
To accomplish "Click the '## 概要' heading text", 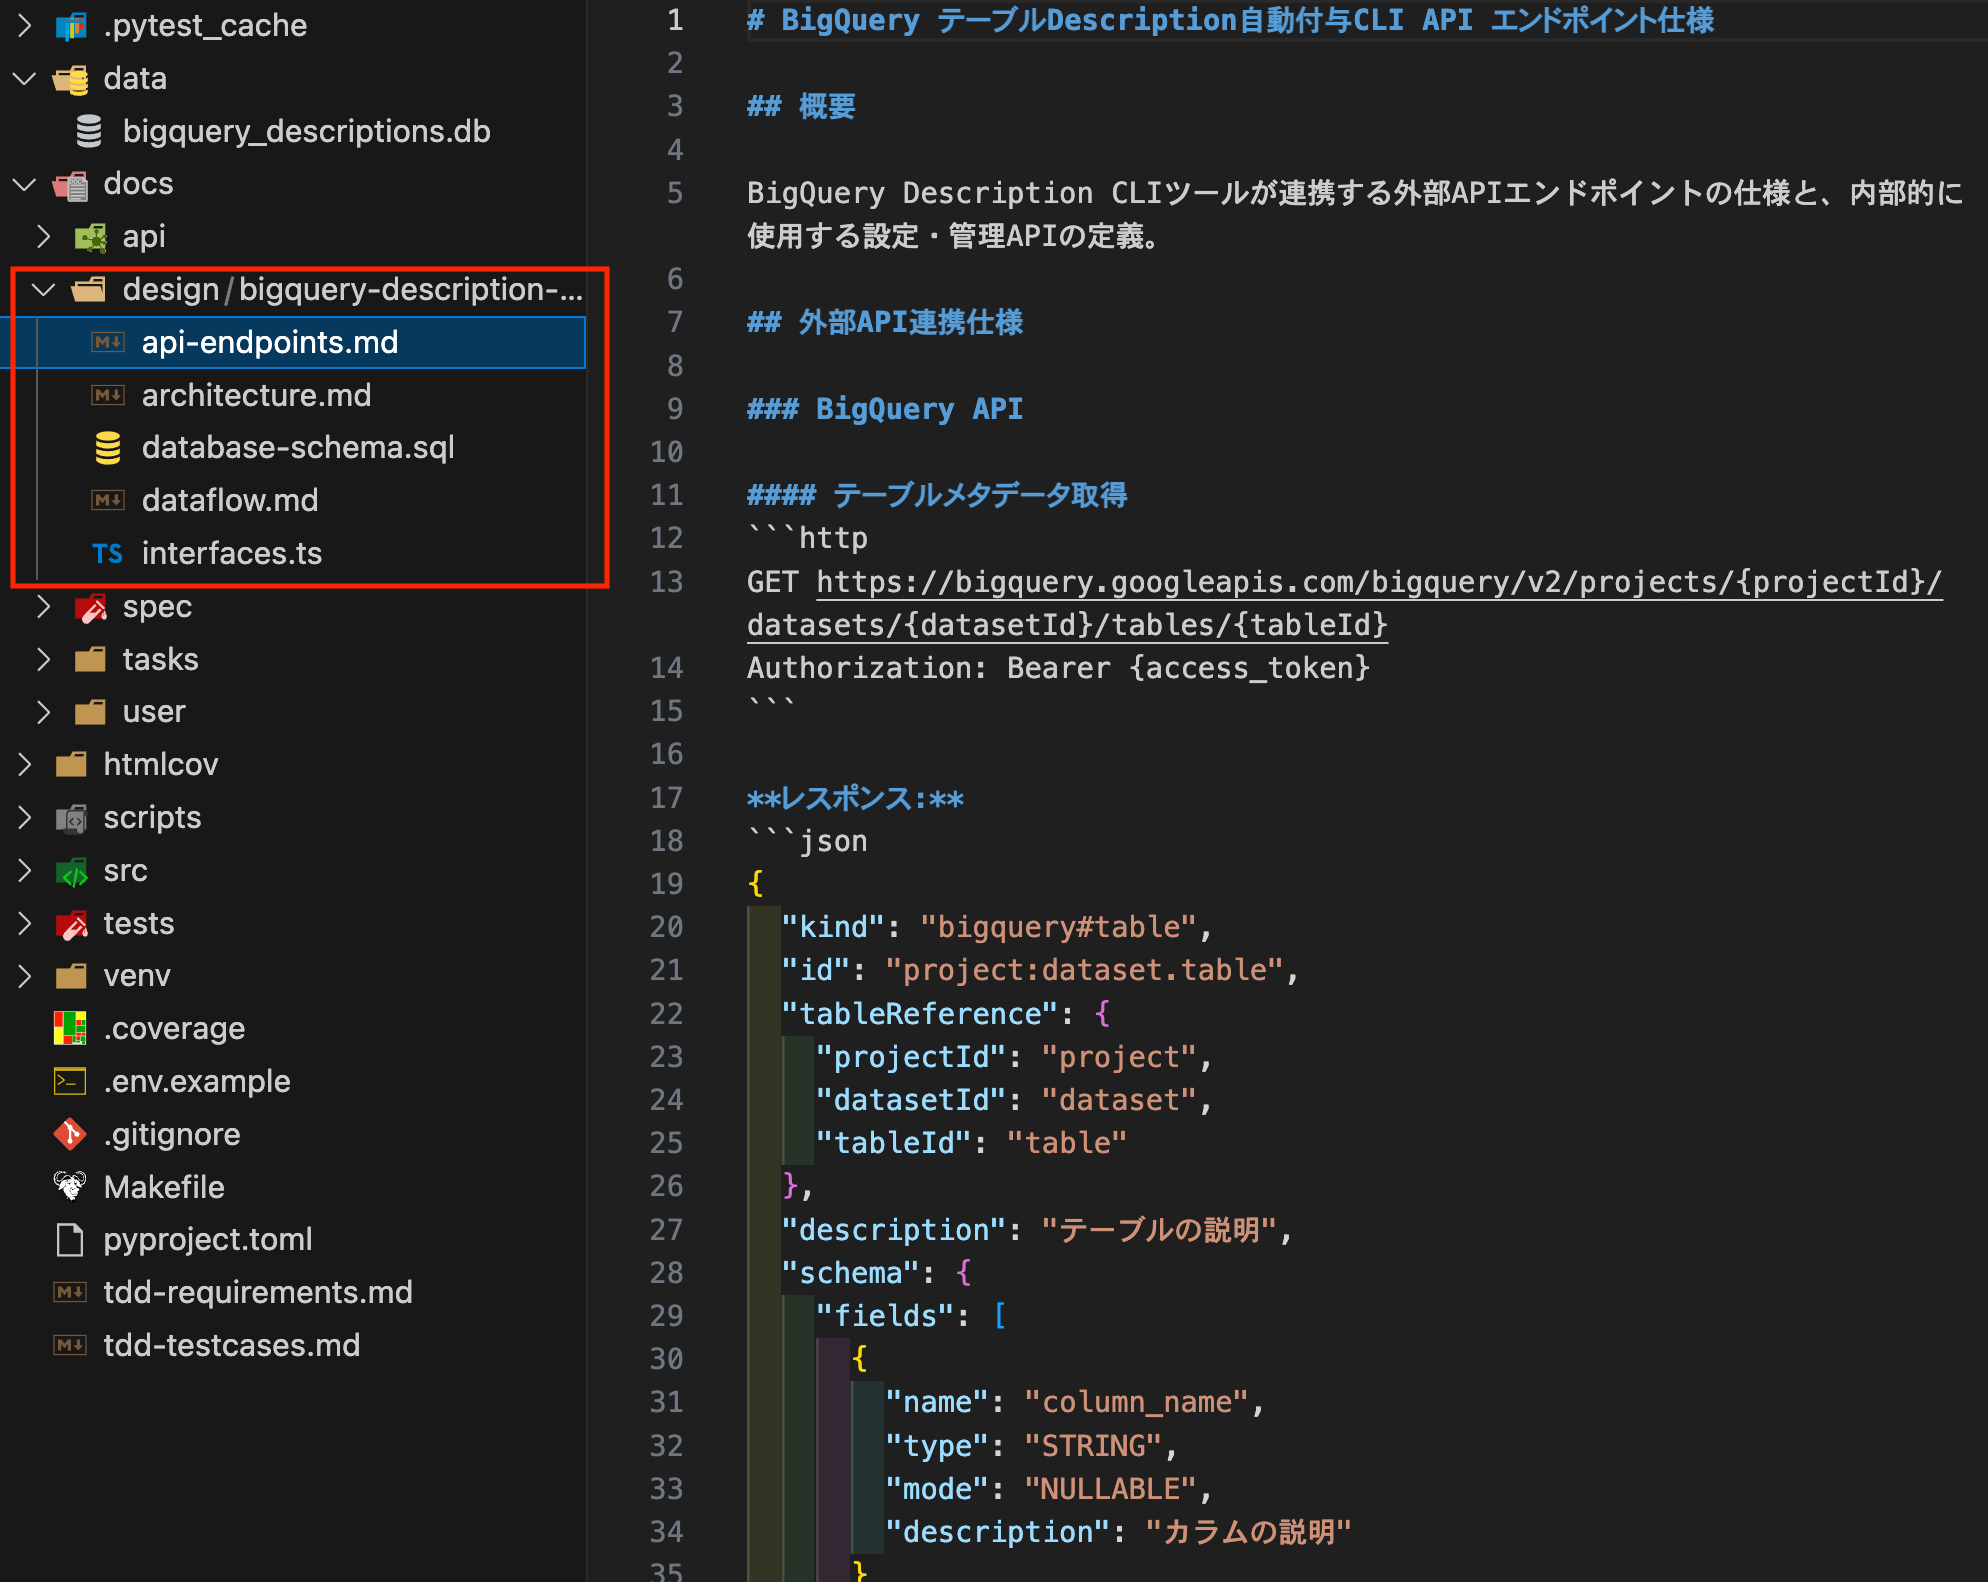I will [801, 106].
